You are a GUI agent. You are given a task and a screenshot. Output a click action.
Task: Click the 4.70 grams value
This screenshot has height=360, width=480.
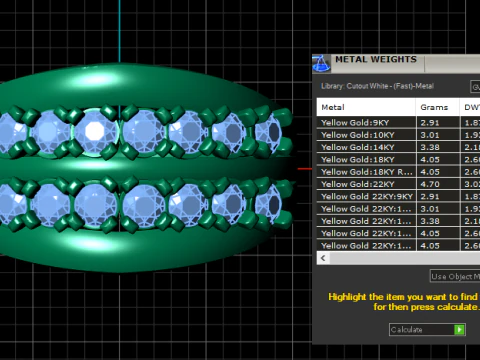tap(430, 184)
